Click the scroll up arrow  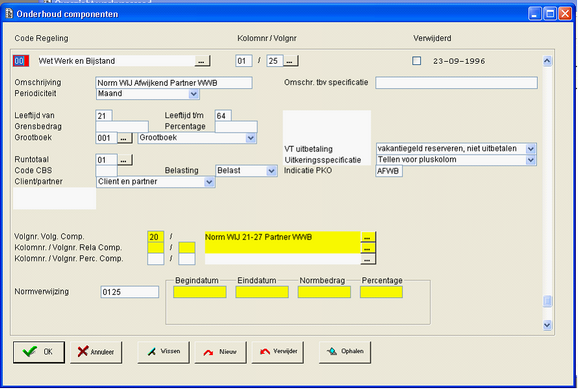[x=547, y=61]
